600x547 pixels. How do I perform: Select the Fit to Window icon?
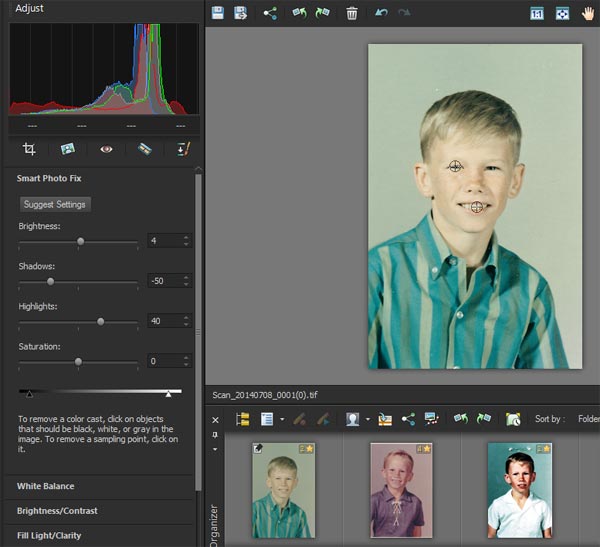[x=562, y=14]
